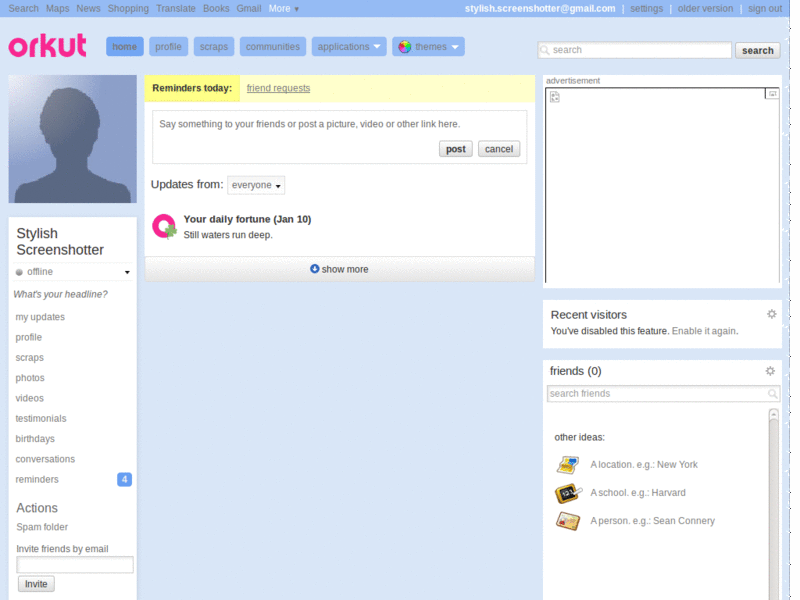Click the post button
The width and height of the screenshot is (800, 600).
tap(456, 149)
